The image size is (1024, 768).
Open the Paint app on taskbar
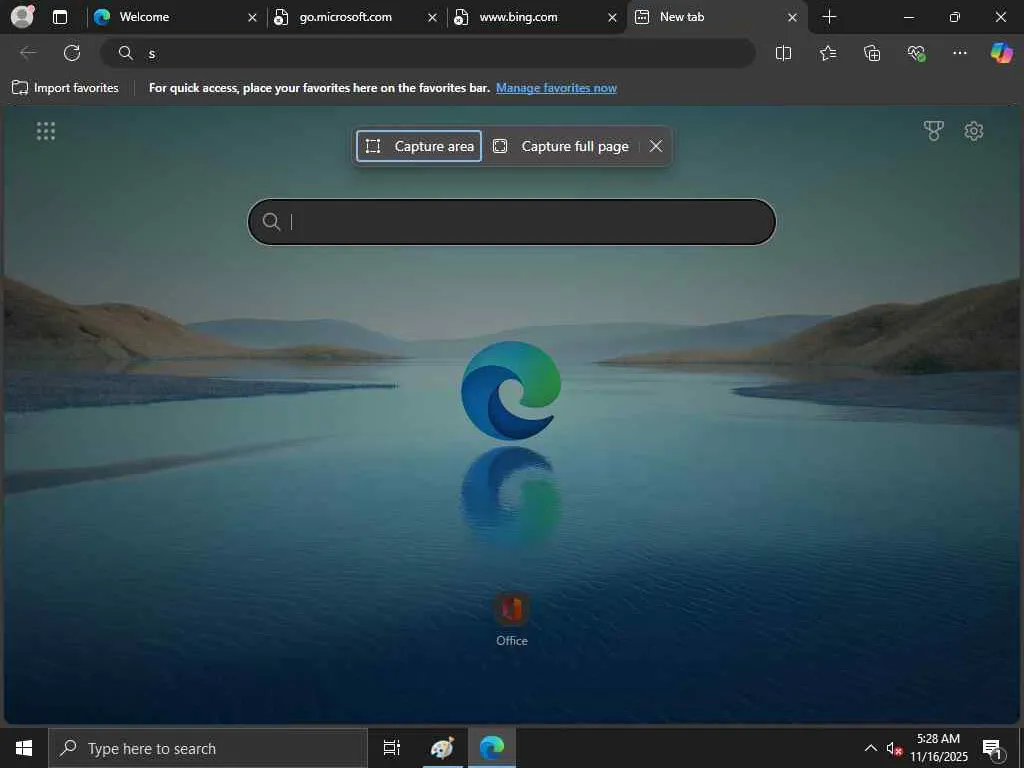442,748
